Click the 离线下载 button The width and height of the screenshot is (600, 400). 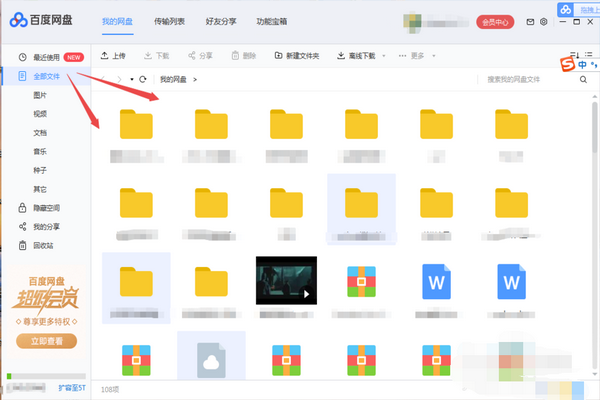pyautogui.click(x=356, y=56)
